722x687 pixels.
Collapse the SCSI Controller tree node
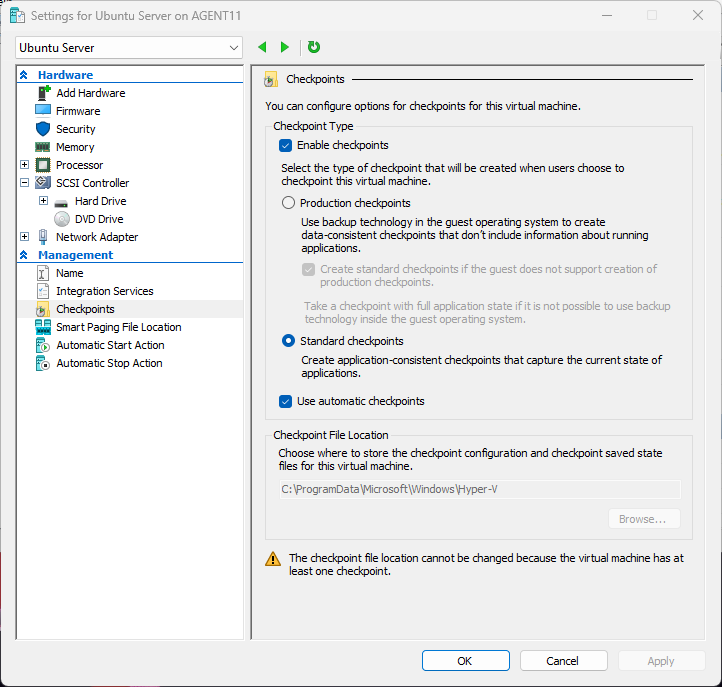pyautogui.click(x=25, y=183)
